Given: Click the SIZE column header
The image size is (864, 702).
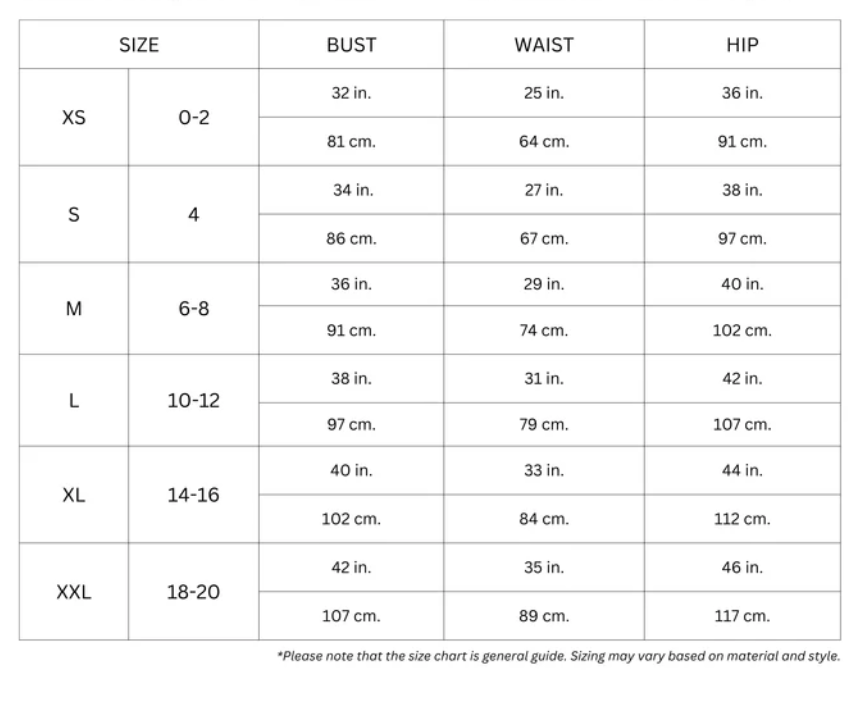Looking at the screenshot, I should [139, 45].
